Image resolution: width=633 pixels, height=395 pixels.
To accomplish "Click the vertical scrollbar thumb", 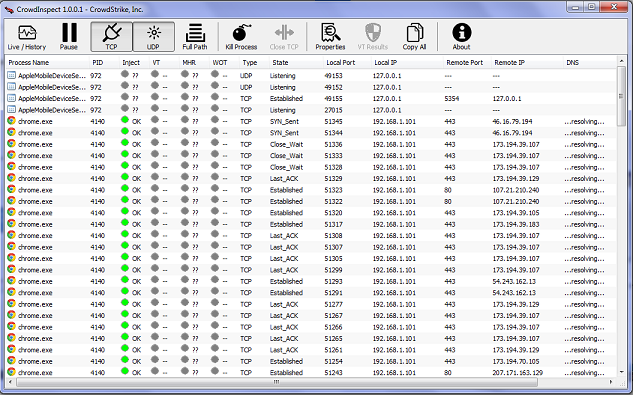I will tap(622, 96).
